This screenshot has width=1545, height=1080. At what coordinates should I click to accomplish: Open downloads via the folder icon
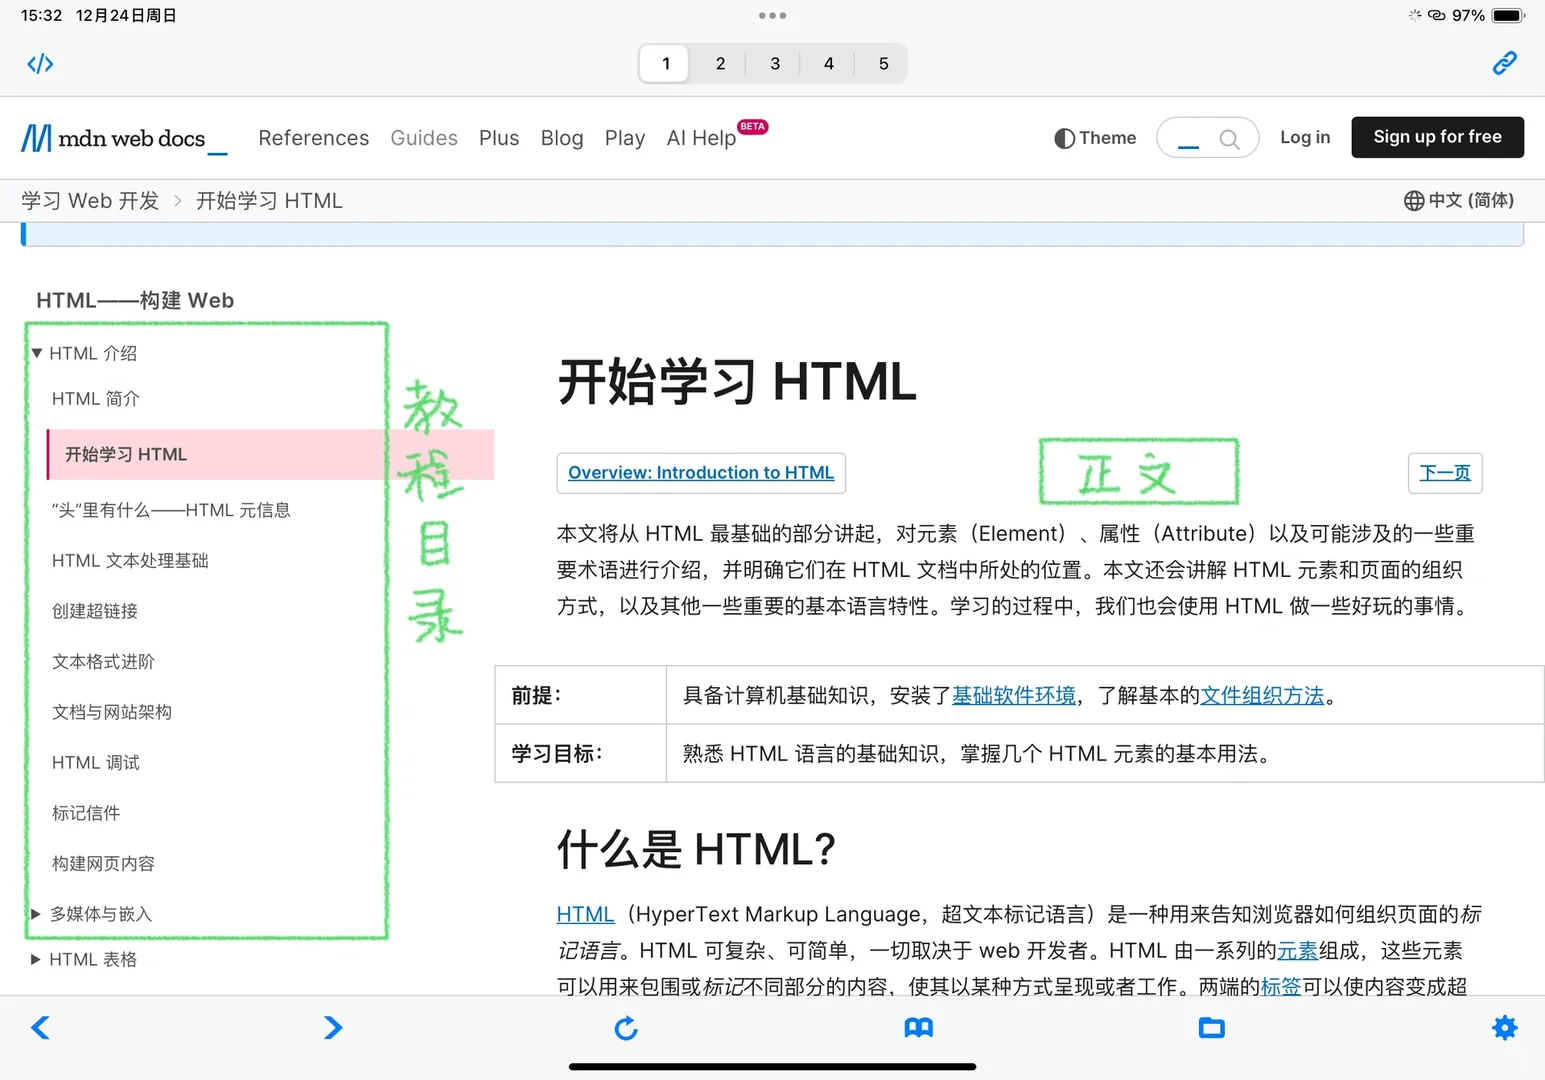[x=1211, y=1028]
